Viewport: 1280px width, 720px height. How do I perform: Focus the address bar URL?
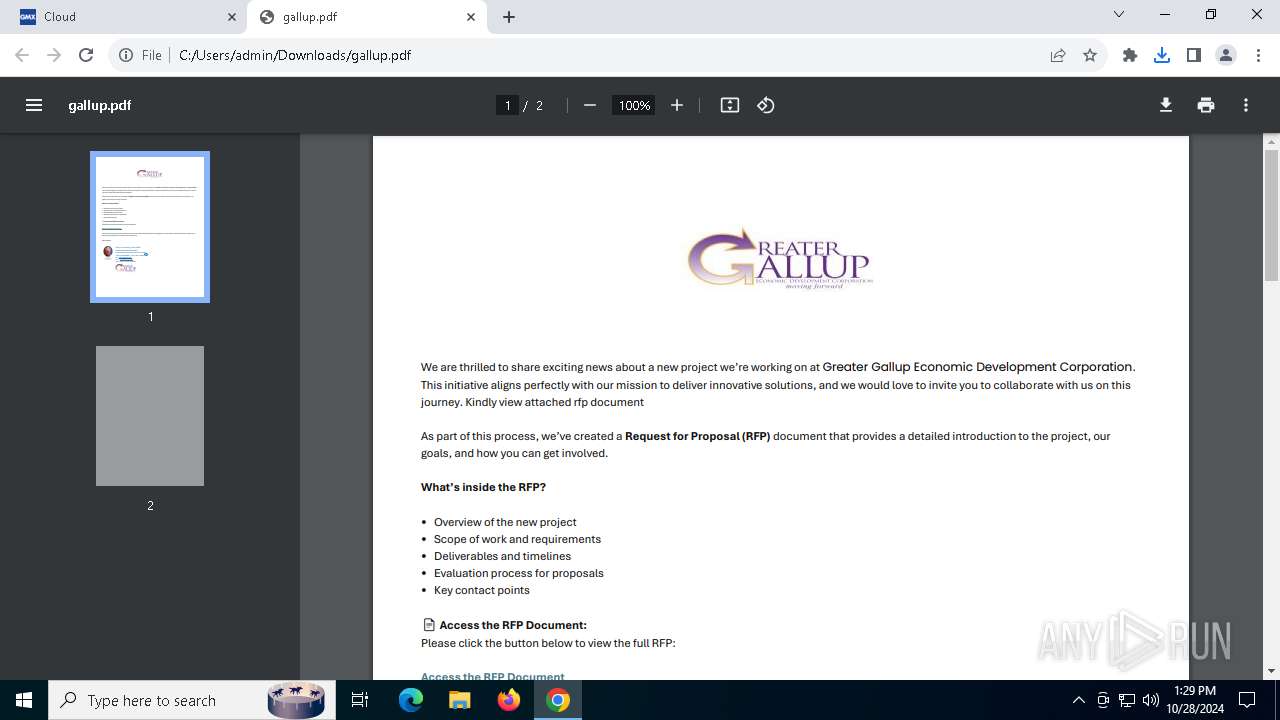pos(295,55)
